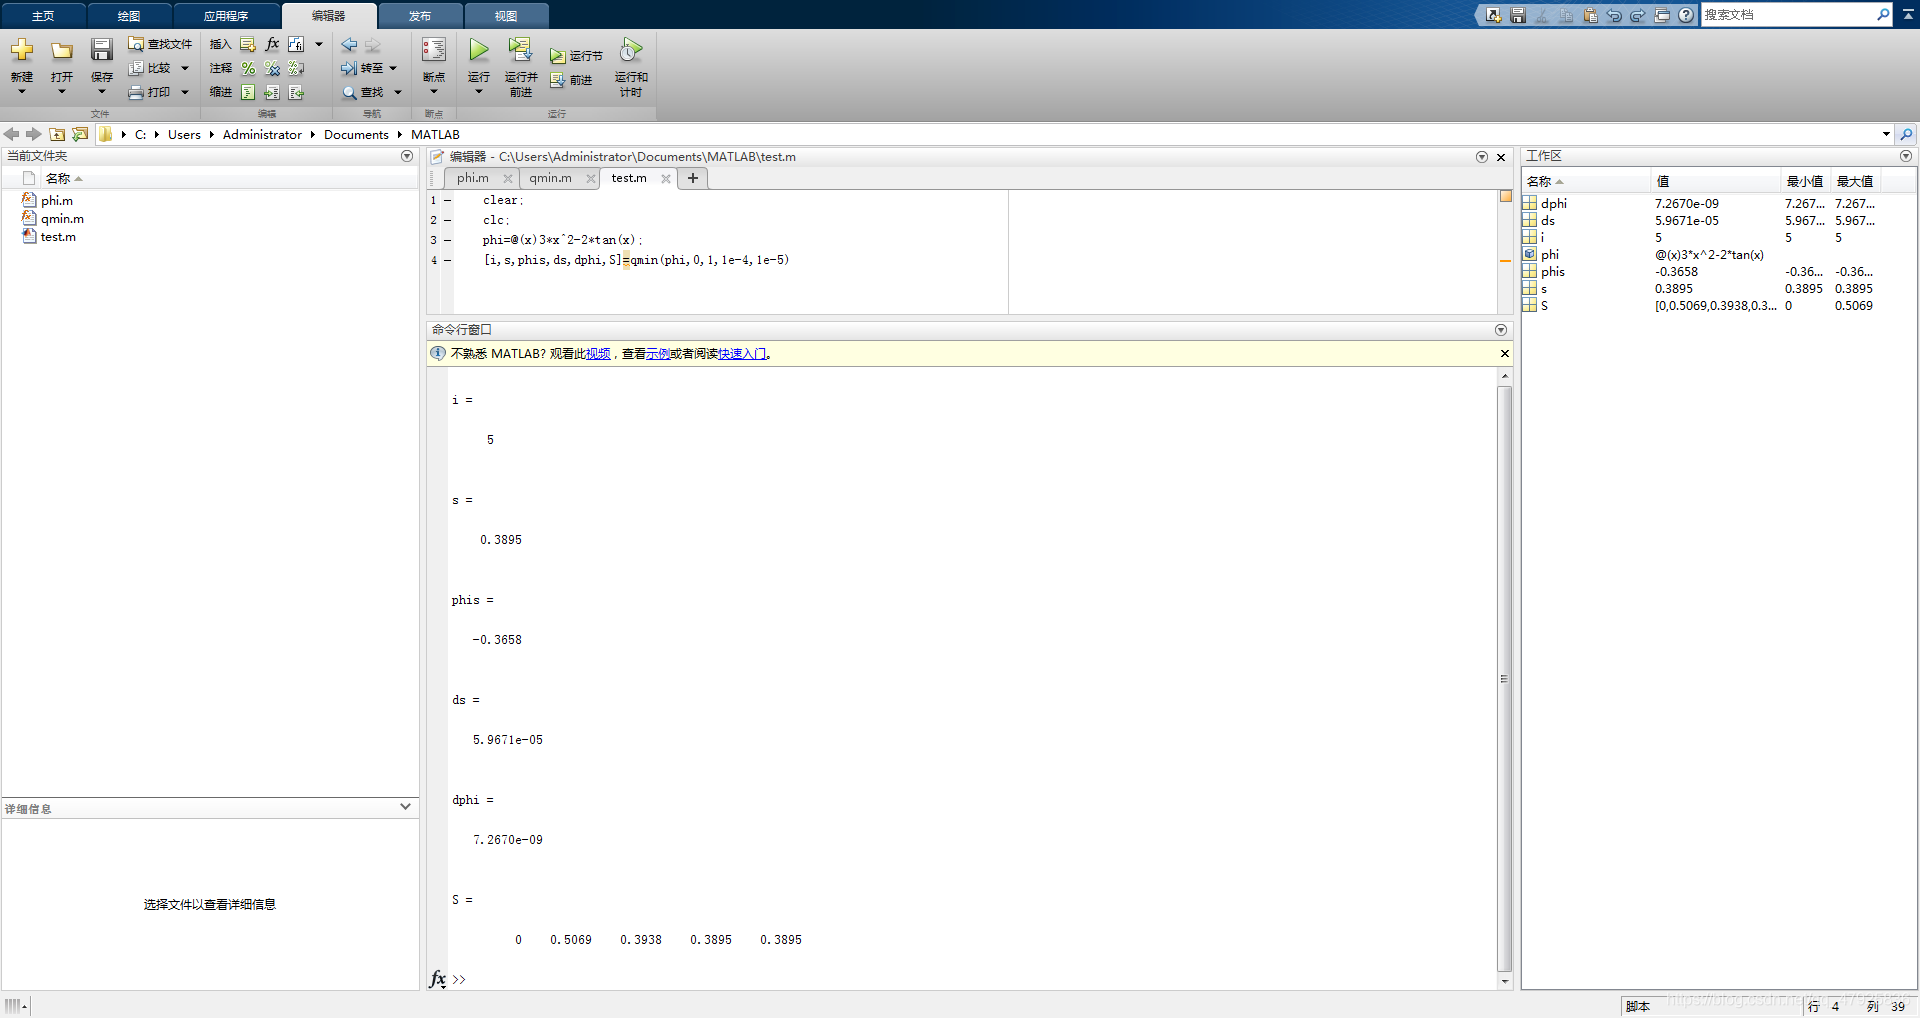Expand the Details (详细信息) panel chevron
This screenshot has height=1018, width=1920.
405,807
